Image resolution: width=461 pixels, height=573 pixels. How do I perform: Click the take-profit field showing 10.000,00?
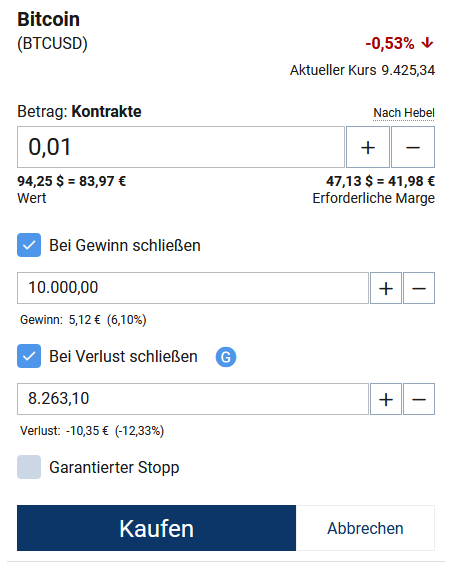(x=193, y=288)
